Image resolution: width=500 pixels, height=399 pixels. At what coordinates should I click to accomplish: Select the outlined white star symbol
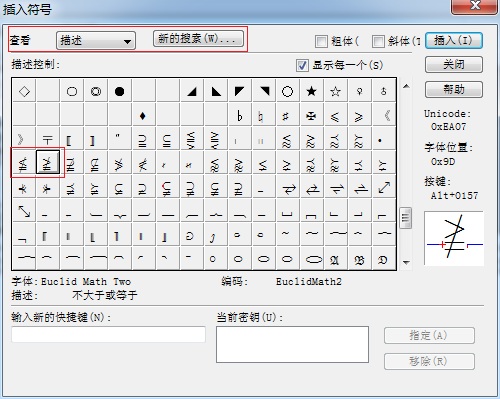coord(336,91)
